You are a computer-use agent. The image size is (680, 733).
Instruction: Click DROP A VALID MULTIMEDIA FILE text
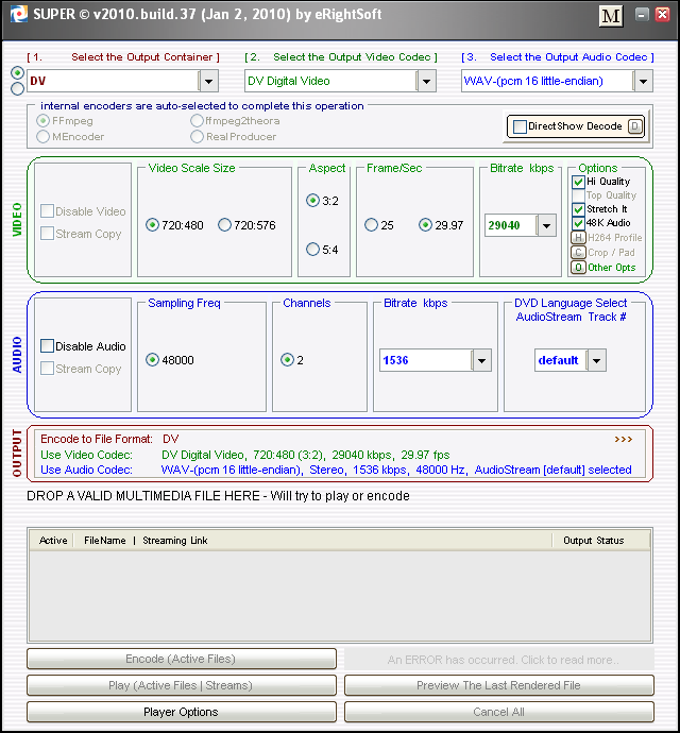(218, 496)
